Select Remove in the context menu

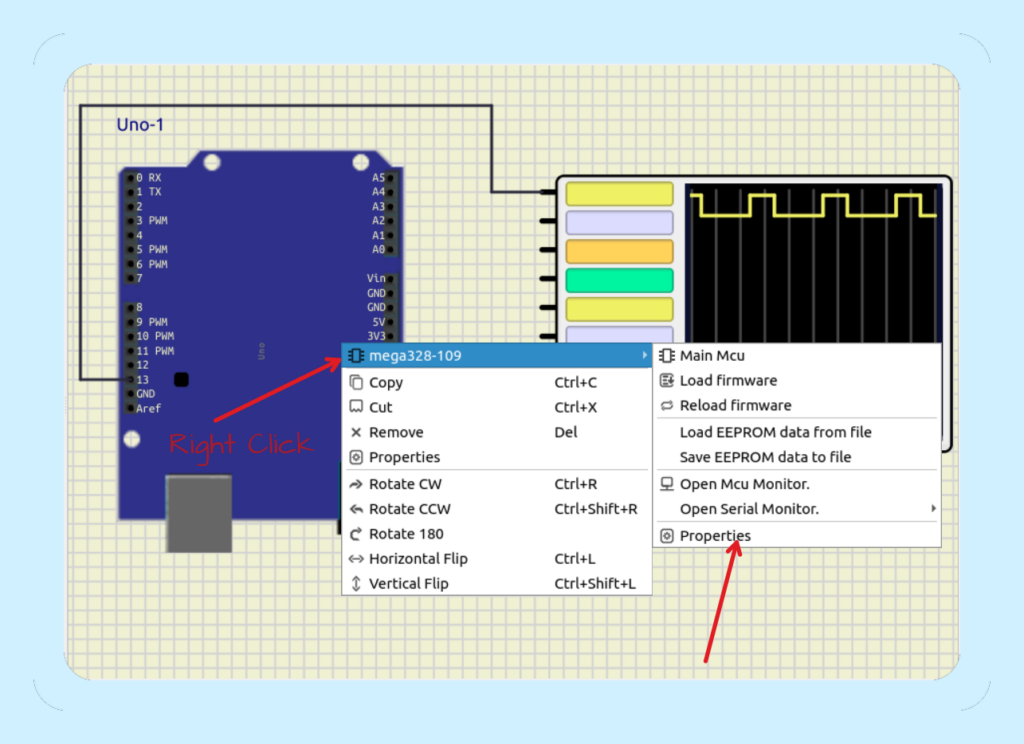497,432
